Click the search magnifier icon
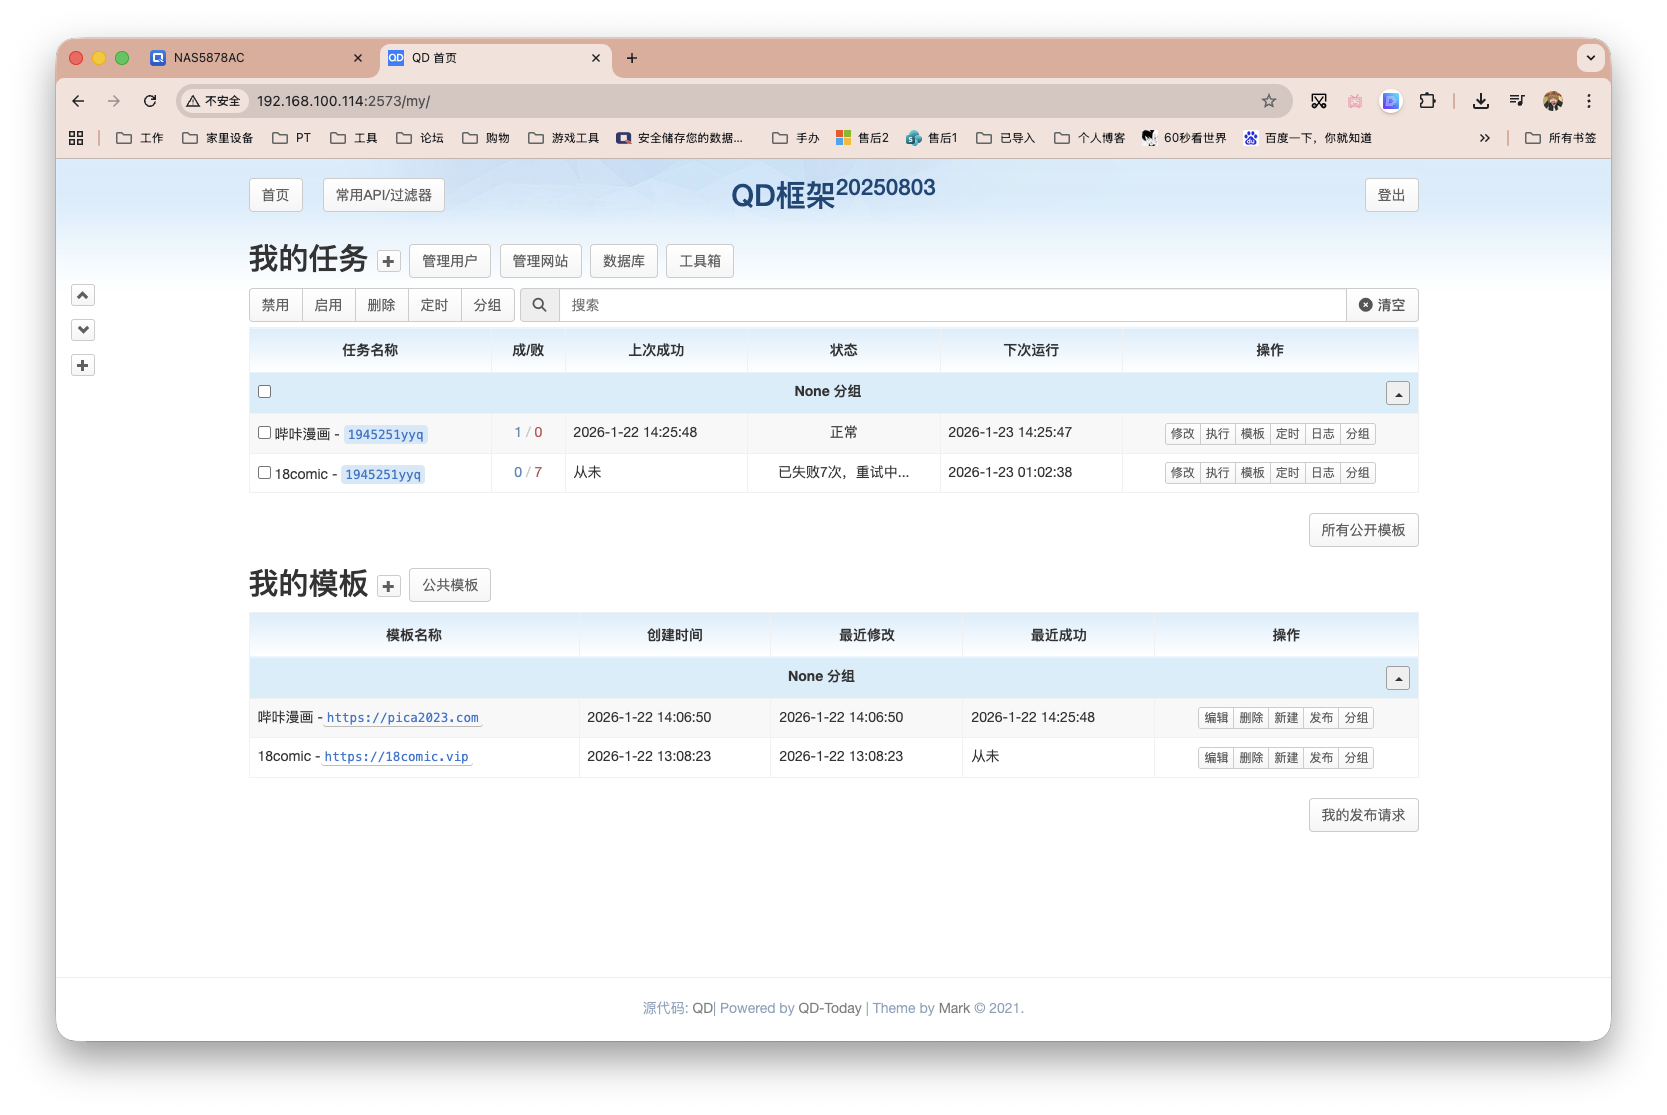1667x1115 pixels. (x=539, y=305)
